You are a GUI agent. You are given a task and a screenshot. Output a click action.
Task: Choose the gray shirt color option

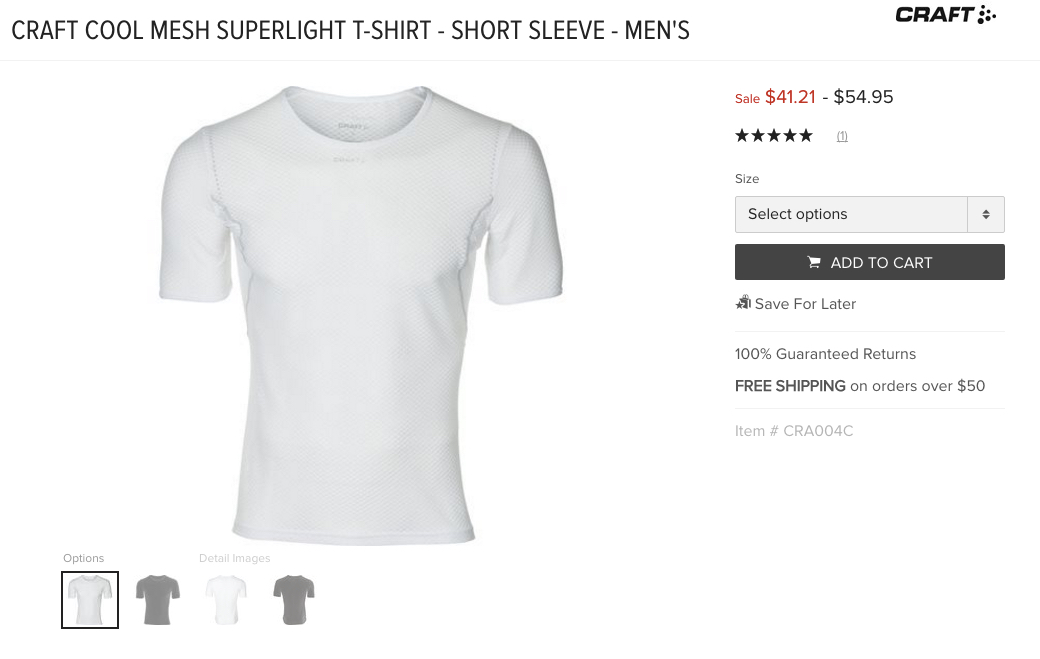(x=158, y=600)
